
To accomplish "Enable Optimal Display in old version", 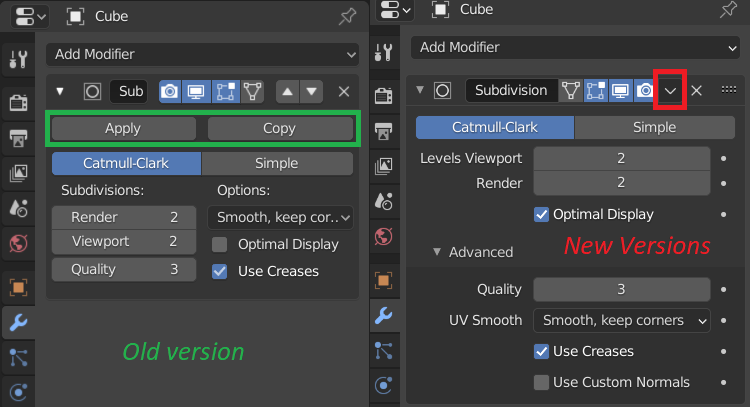I will pyautogui.click(x=220, y=244).
